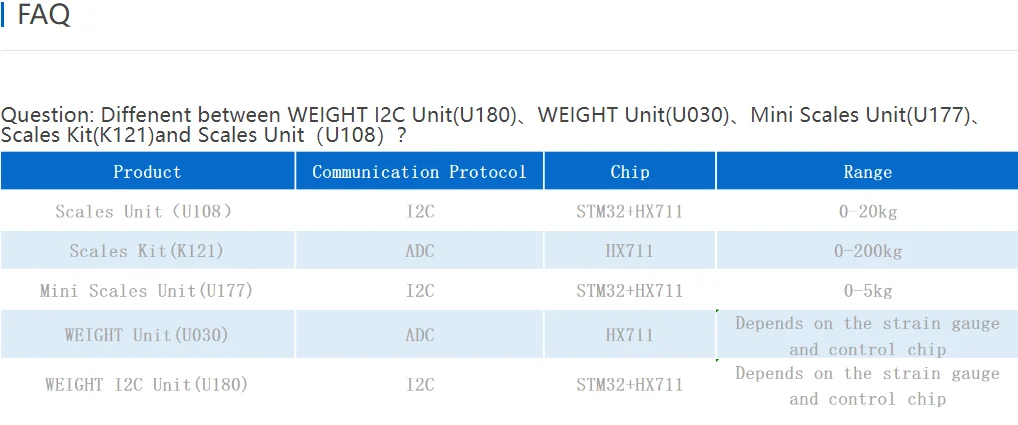The height and width of the screenshot is (425, 1018).
Task: Click the question text about unit differences
Action: [x=490, y=124]
